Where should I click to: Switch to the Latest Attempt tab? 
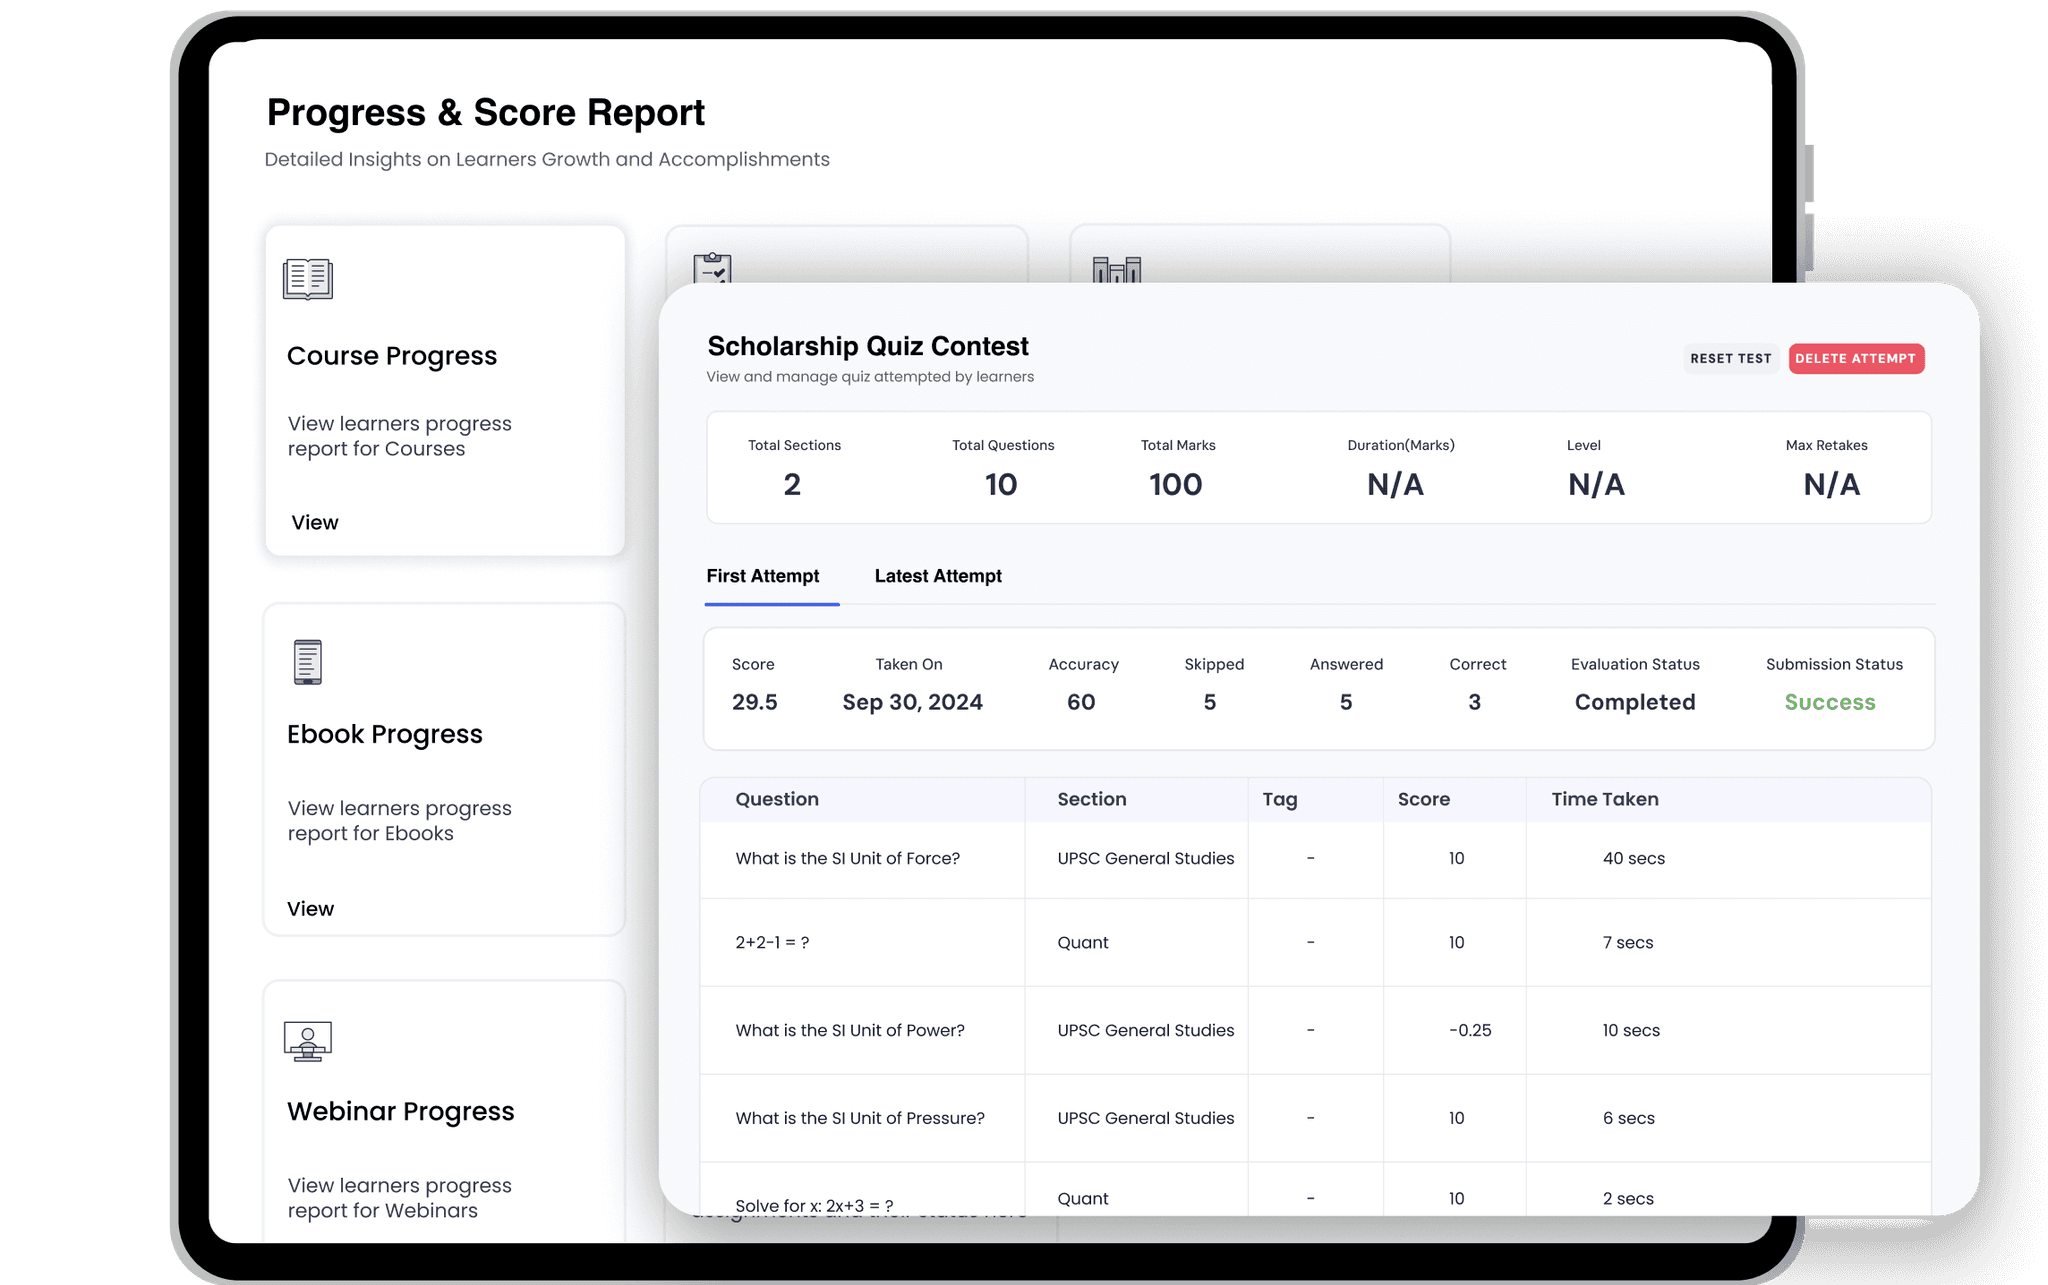[937, 576]
